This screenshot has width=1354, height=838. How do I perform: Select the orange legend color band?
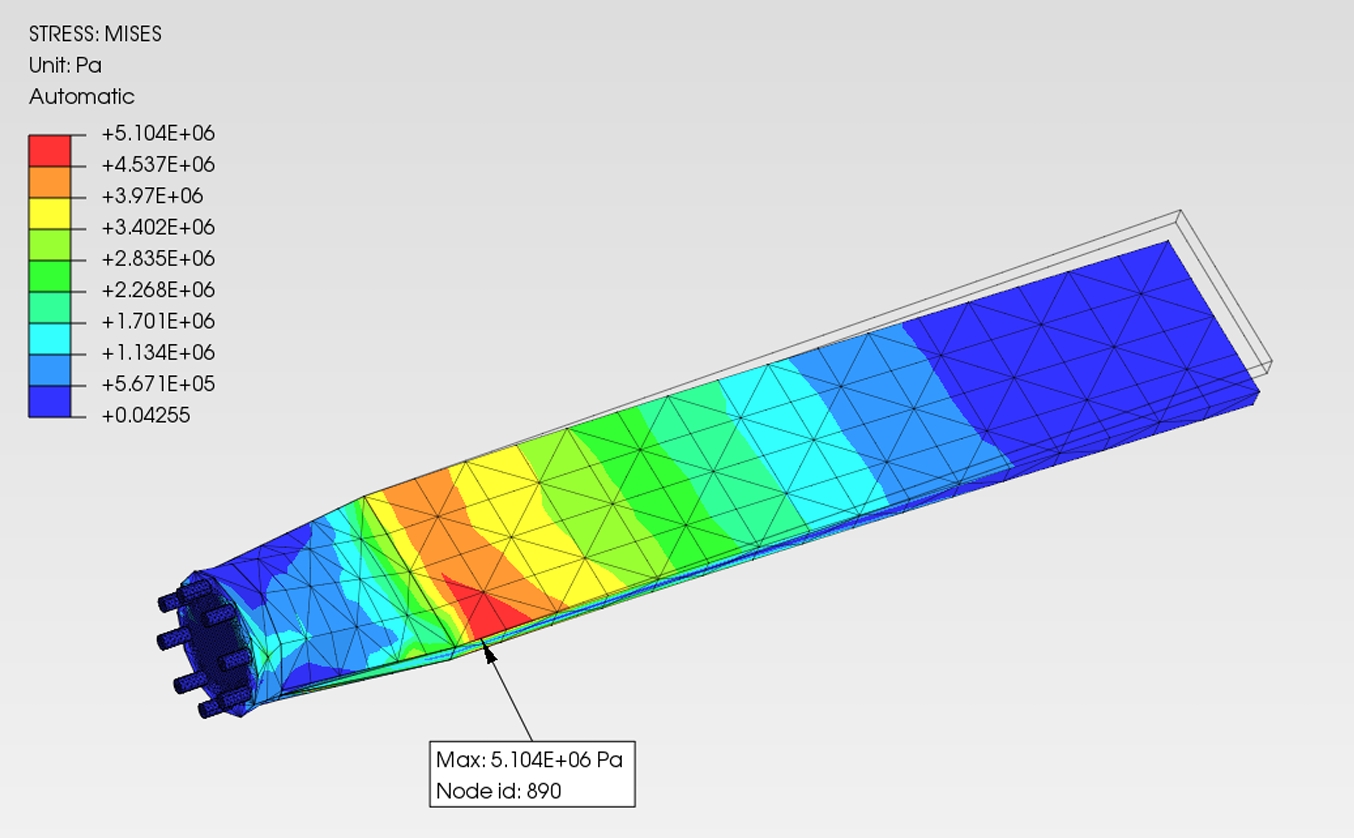coord(50,181)
